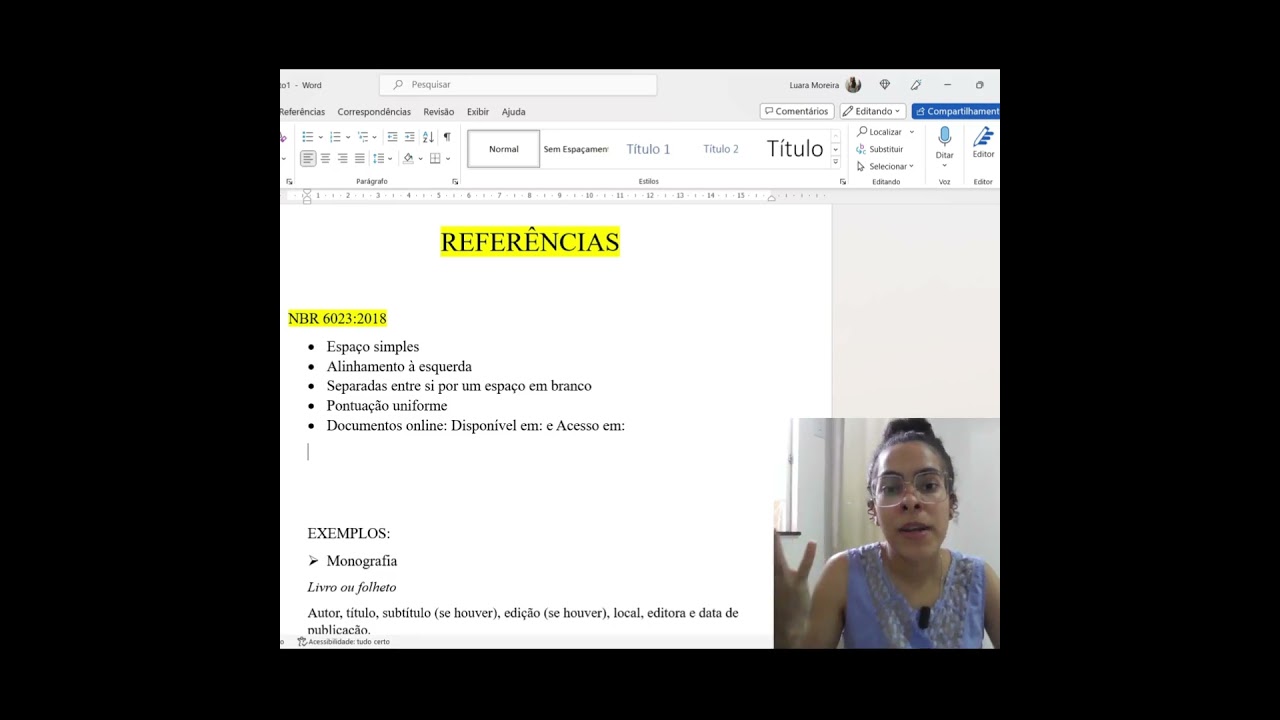The height and width of the screenshot is (720, 1280).
Task: Toggle the show paragraph marks pilcrow
Action: coord(447,137)
